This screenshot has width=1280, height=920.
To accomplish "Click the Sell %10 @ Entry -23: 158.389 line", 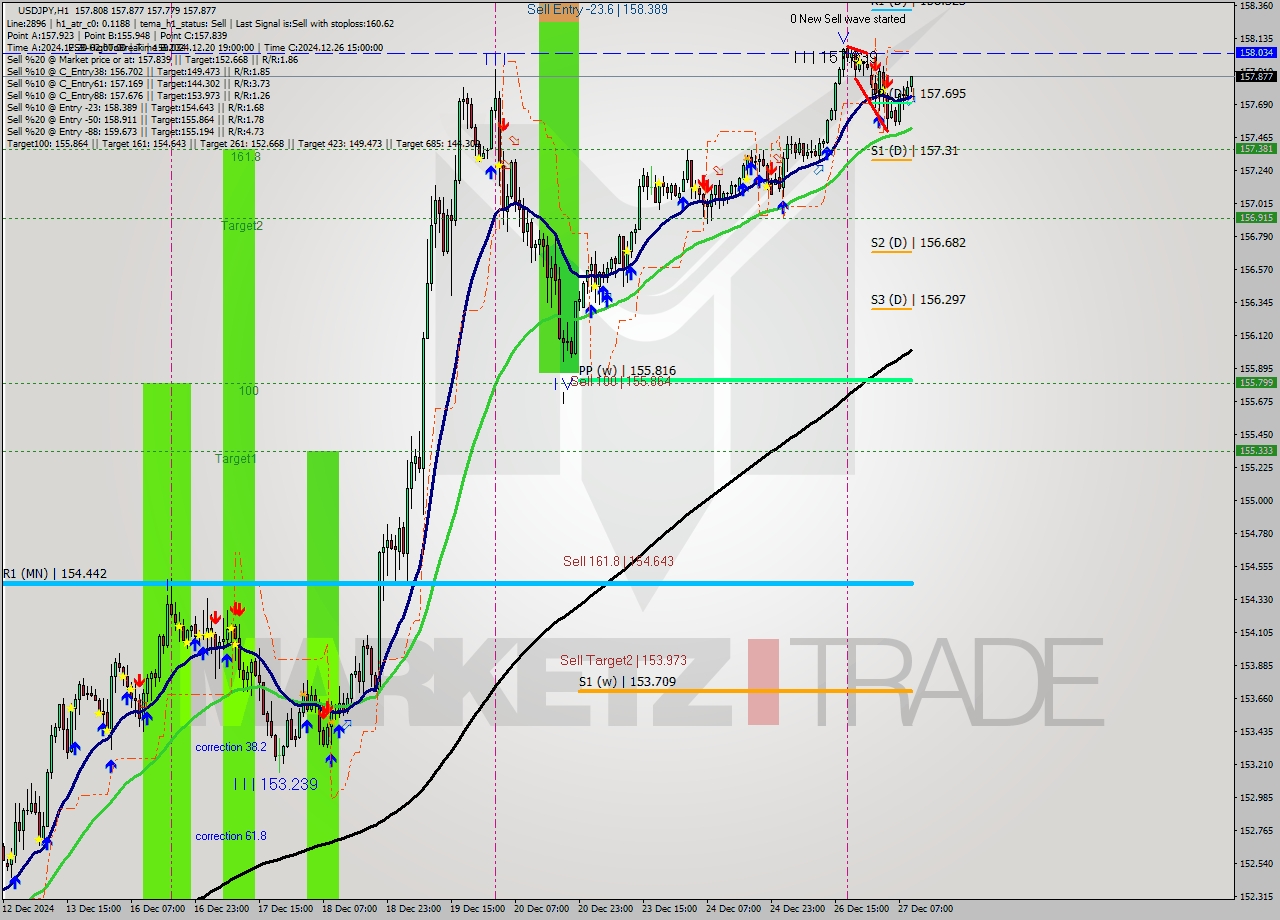I will click(135, 108).
